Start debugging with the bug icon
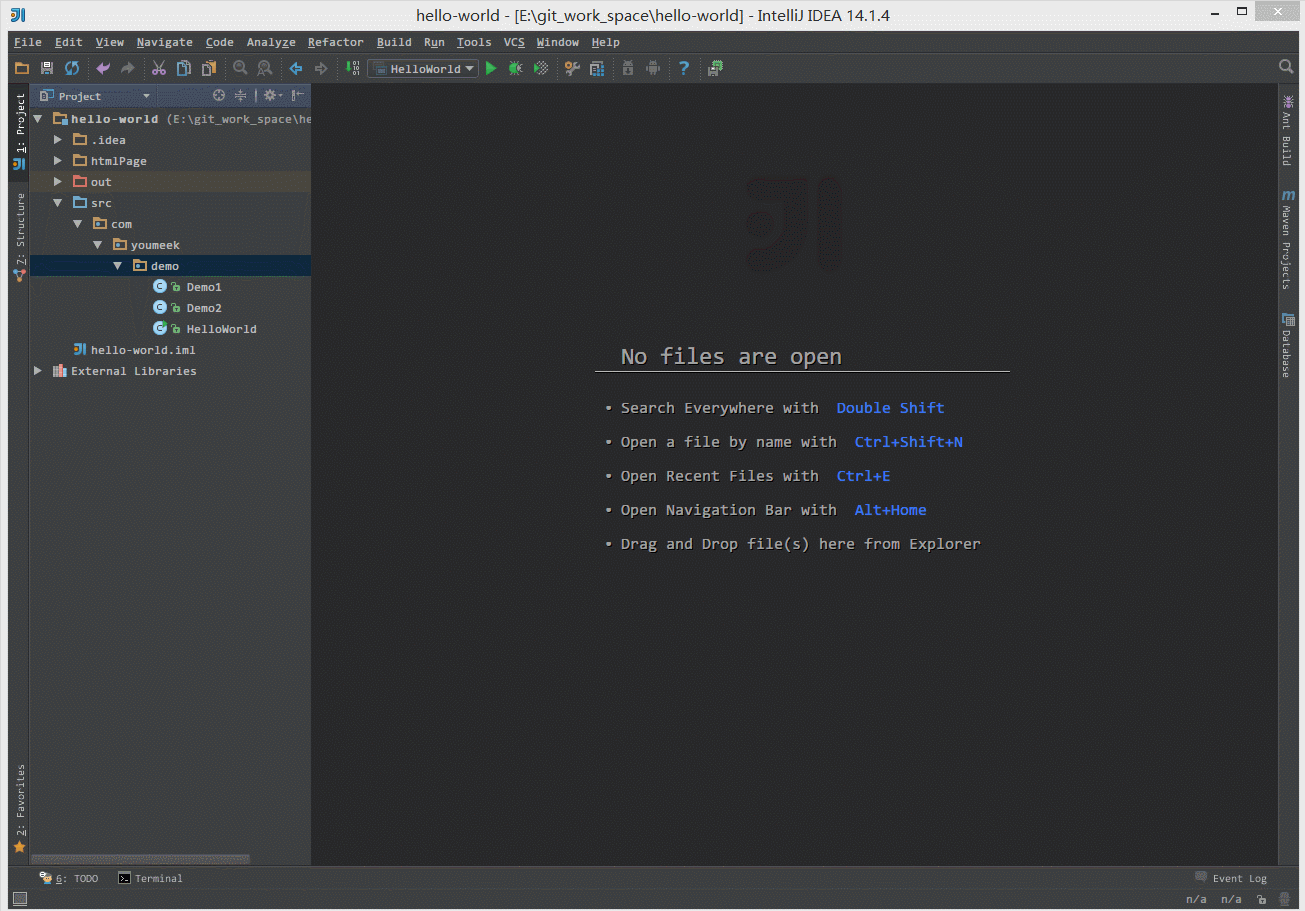Viewport: 1305px width, 911px height. tap(515, 68)
